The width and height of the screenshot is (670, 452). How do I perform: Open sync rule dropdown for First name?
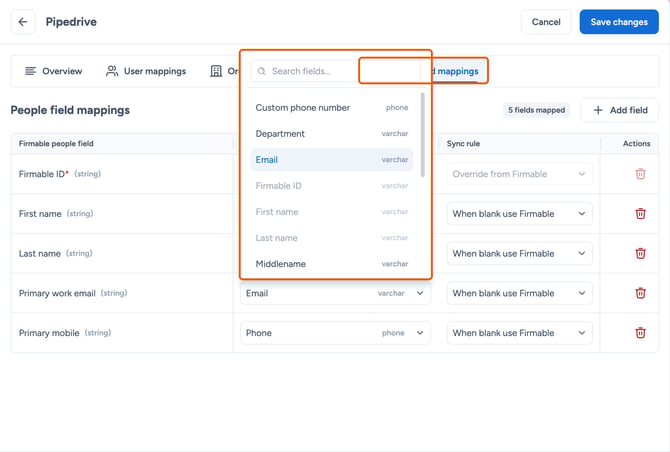pos(520,214)
